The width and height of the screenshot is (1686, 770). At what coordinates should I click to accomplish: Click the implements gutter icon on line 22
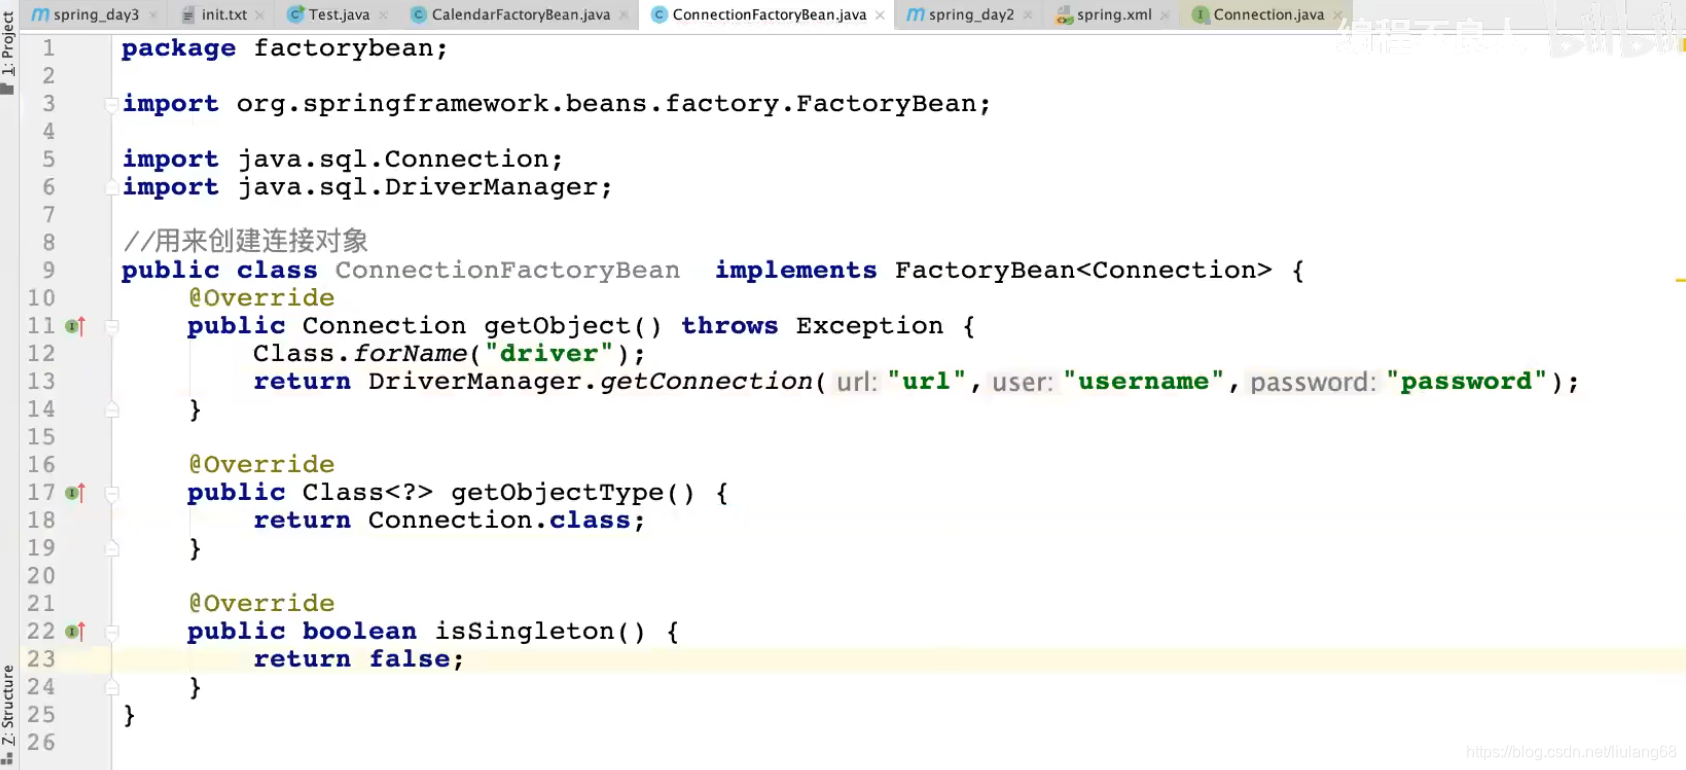point(75,632)
